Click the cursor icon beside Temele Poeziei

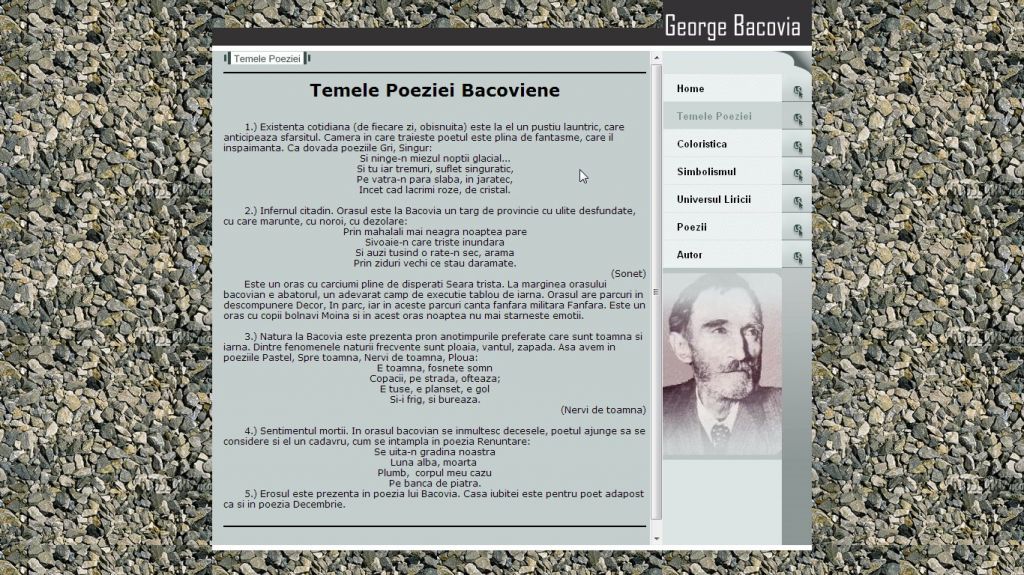point(798,119)
